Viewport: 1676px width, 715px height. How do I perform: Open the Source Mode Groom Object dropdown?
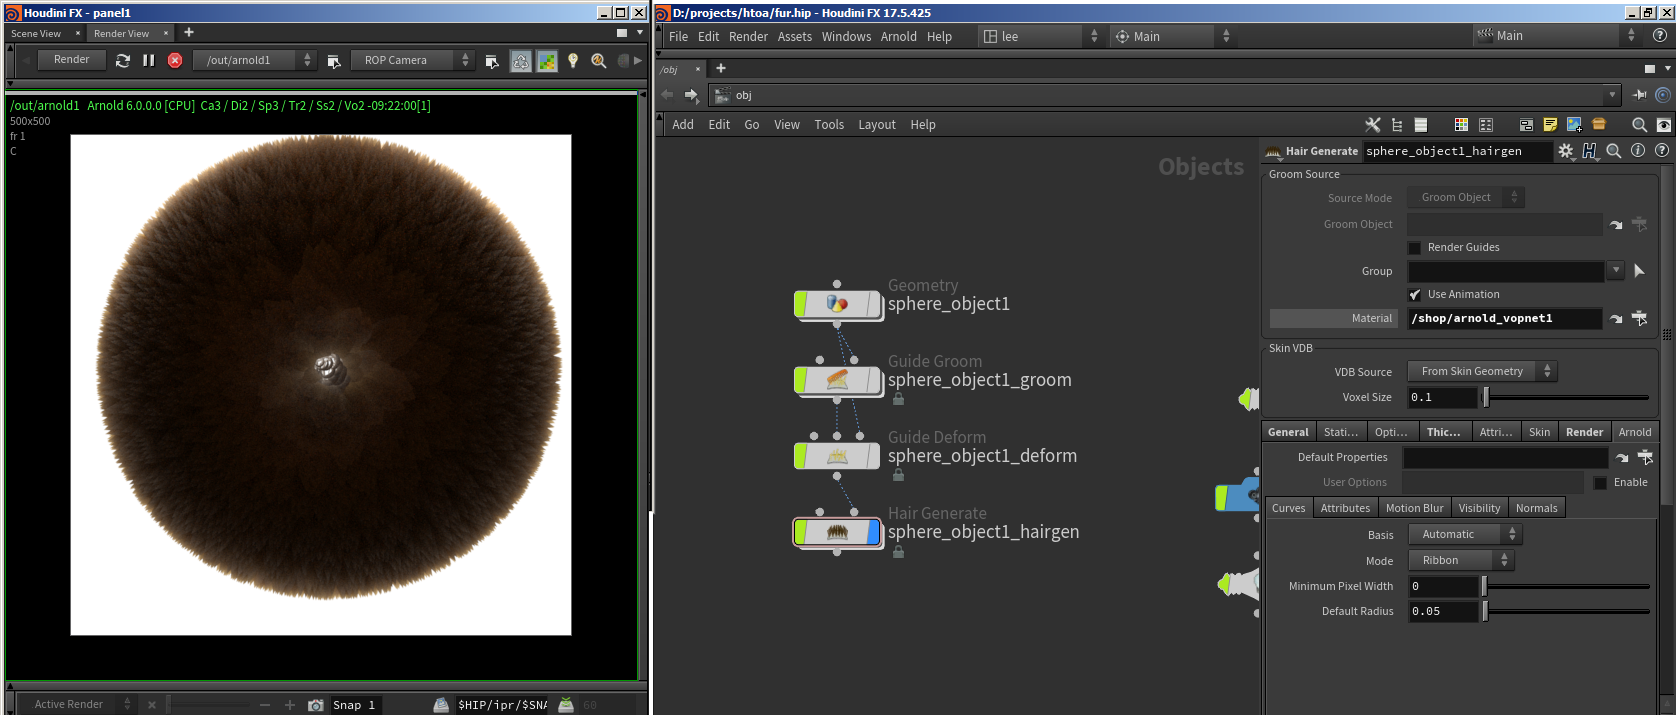tap(1465, 198)
